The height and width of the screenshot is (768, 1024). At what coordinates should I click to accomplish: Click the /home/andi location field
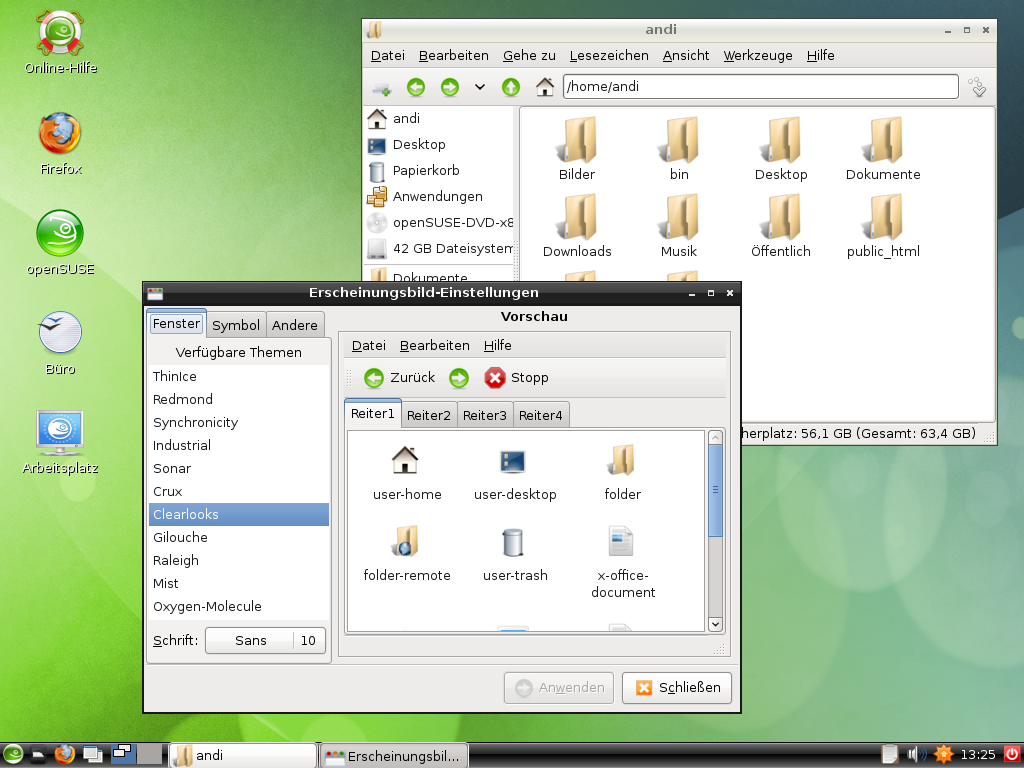point(760,87)
